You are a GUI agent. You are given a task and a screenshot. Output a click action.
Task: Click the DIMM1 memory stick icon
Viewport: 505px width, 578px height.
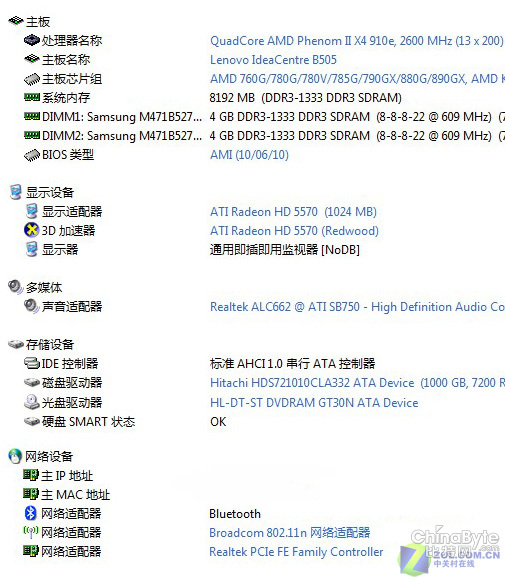[x=32, y=116]
